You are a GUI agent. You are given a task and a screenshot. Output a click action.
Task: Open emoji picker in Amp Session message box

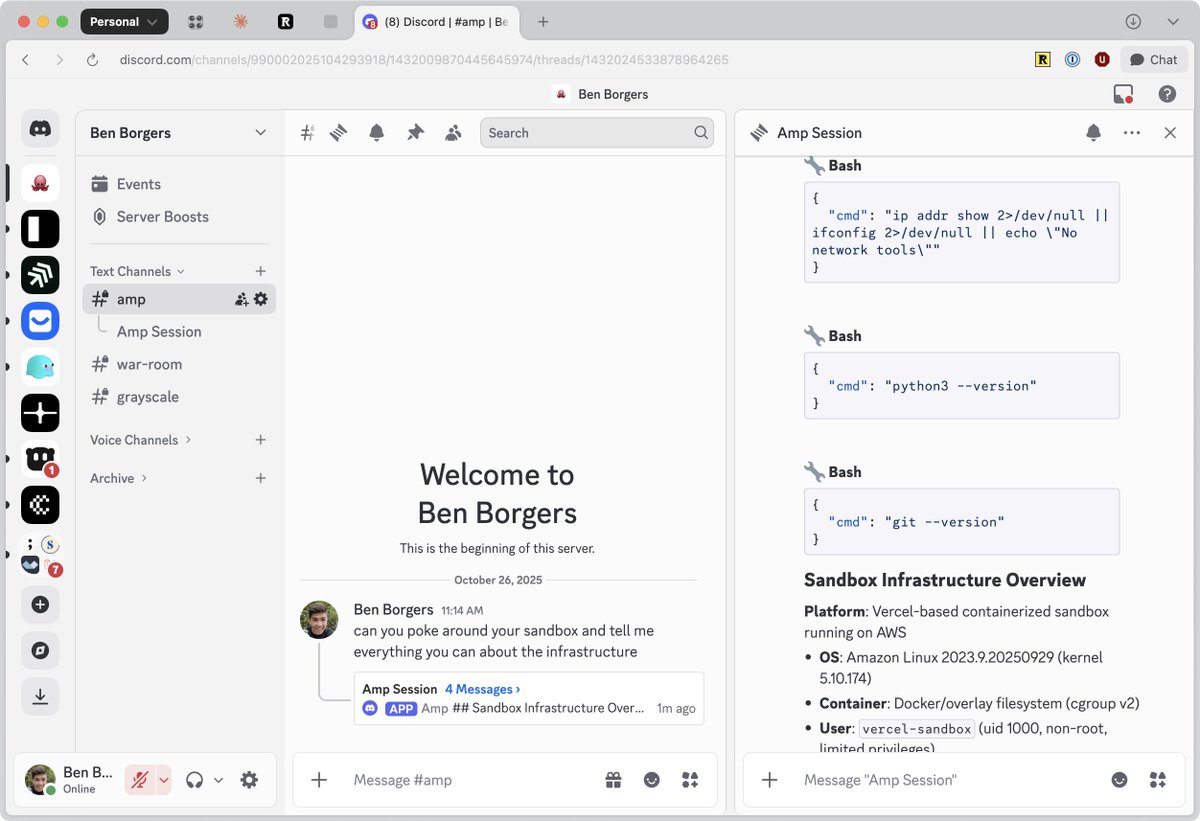tap(1120, 780)
